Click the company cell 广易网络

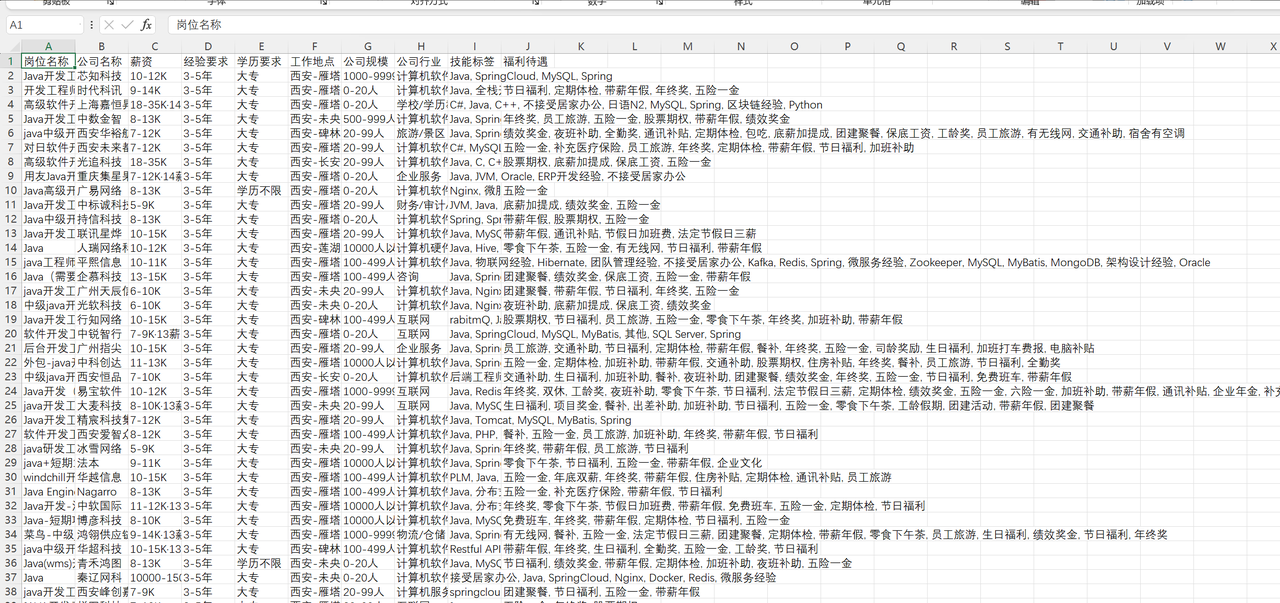coord(101,190)
